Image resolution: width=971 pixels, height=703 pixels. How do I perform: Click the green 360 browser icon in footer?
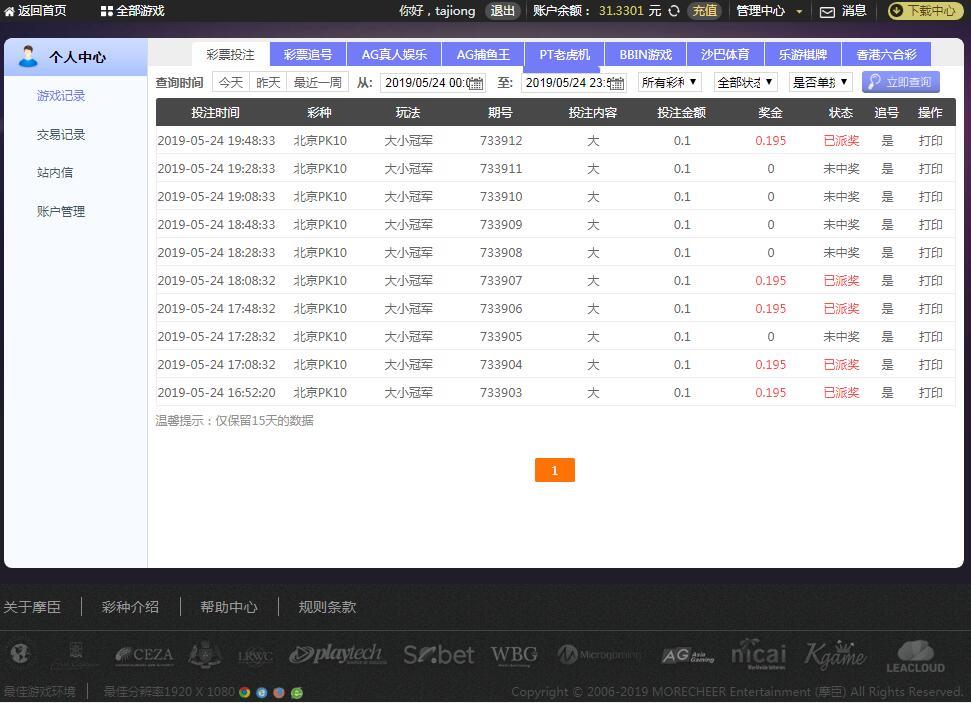click(x=297, y=692)
